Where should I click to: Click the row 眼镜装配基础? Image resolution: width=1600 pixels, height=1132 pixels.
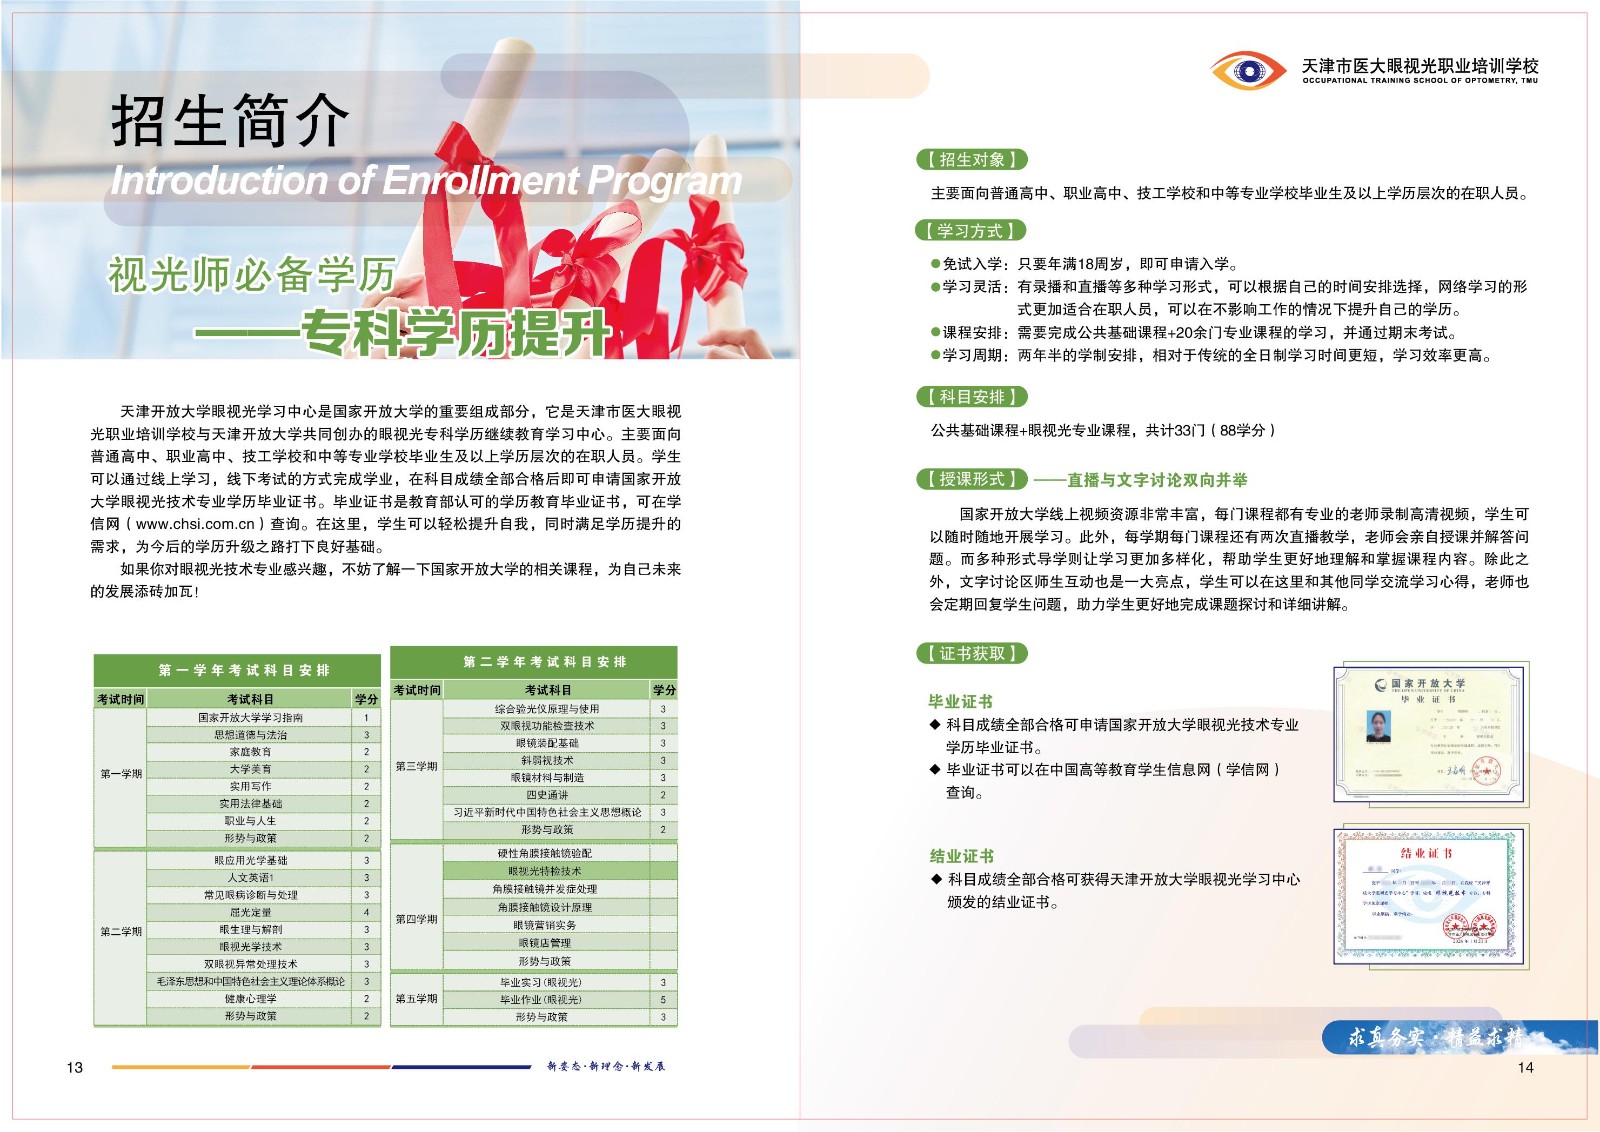tap(560, 743)
